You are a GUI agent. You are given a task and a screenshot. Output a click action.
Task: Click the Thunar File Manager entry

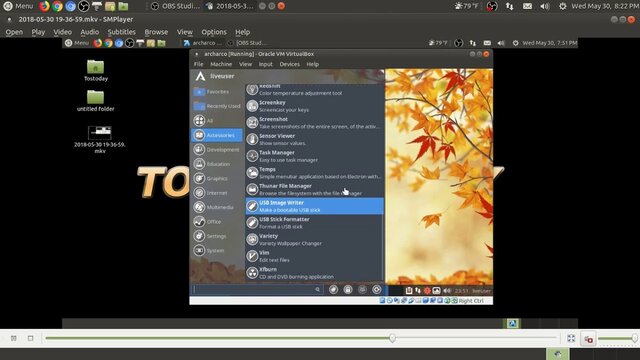tap(314, 189)
